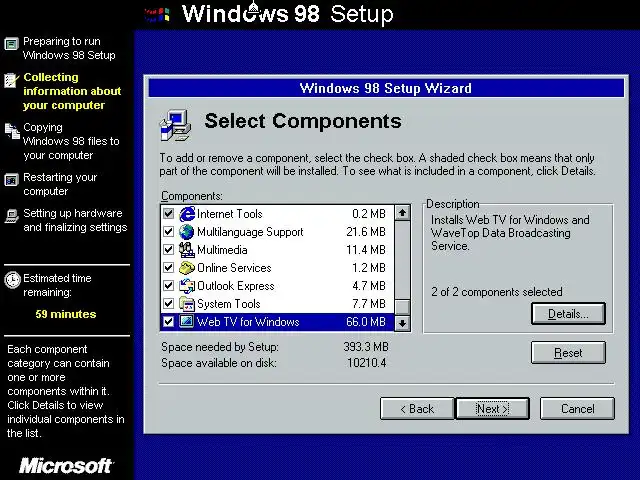Viewport: 640px width, 480px height.
Task: Click the components list scroll up arrow
Action: tap(402, 213)
